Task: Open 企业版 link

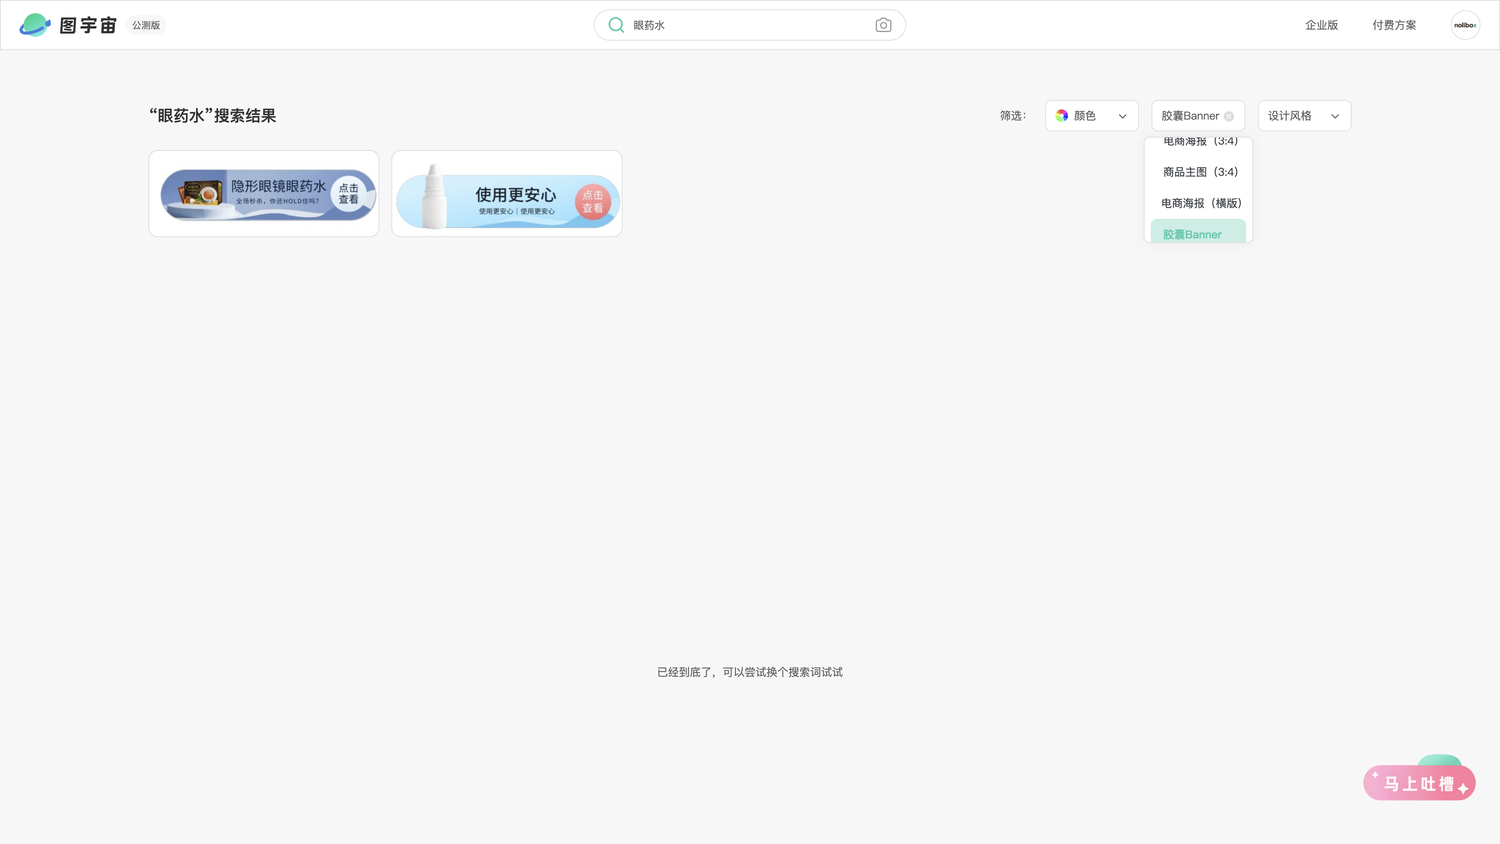Action: click(1321, 25)
